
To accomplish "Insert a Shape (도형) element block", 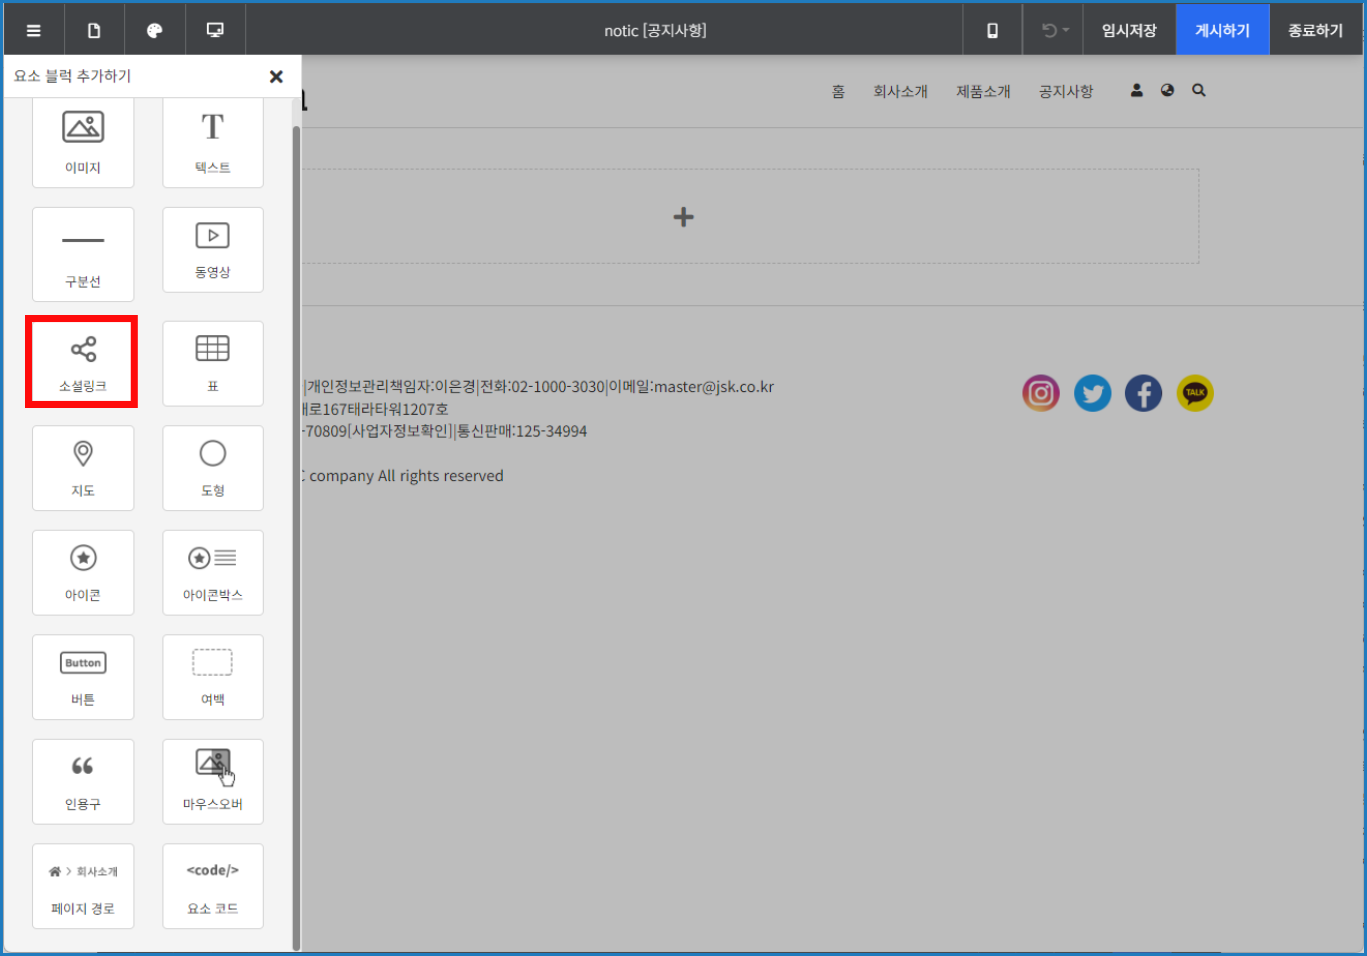I will (212, 468).
